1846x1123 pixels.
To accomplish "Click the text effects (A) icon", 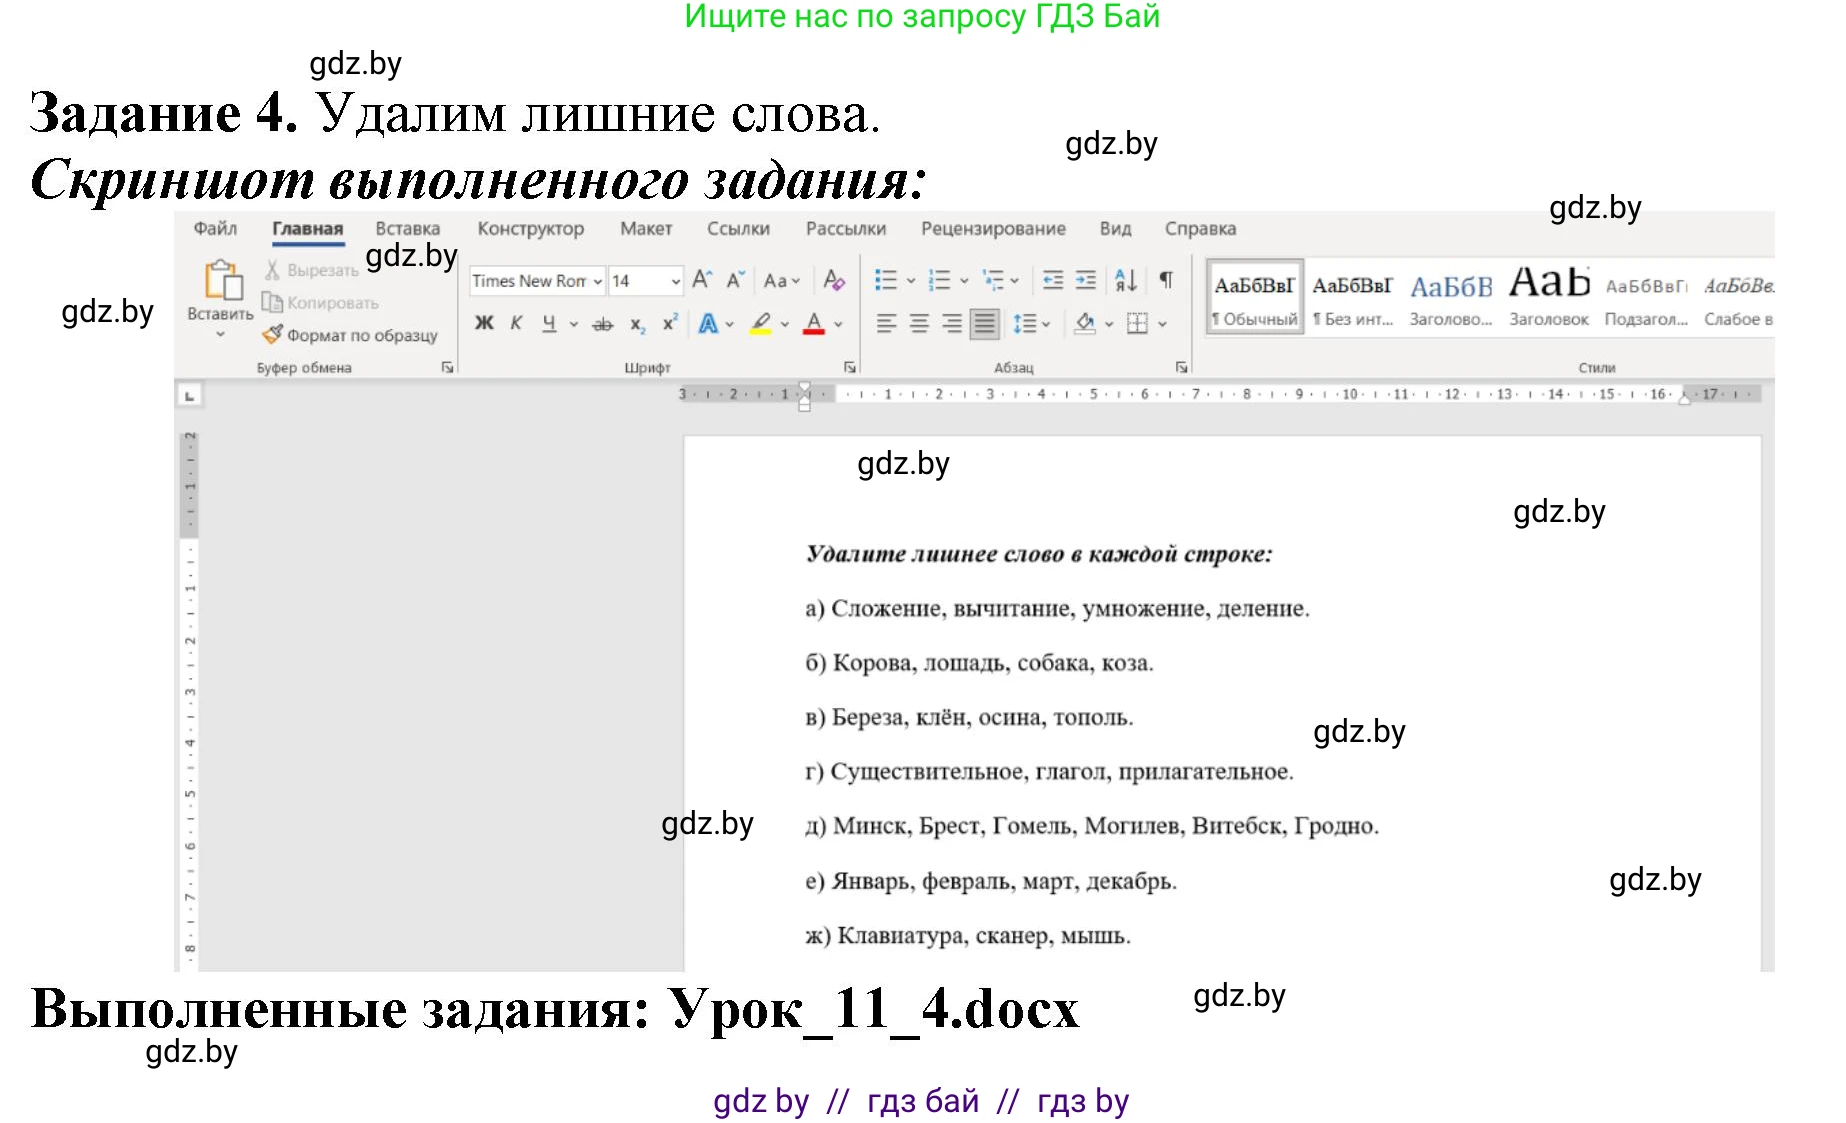I will [709, 323].
